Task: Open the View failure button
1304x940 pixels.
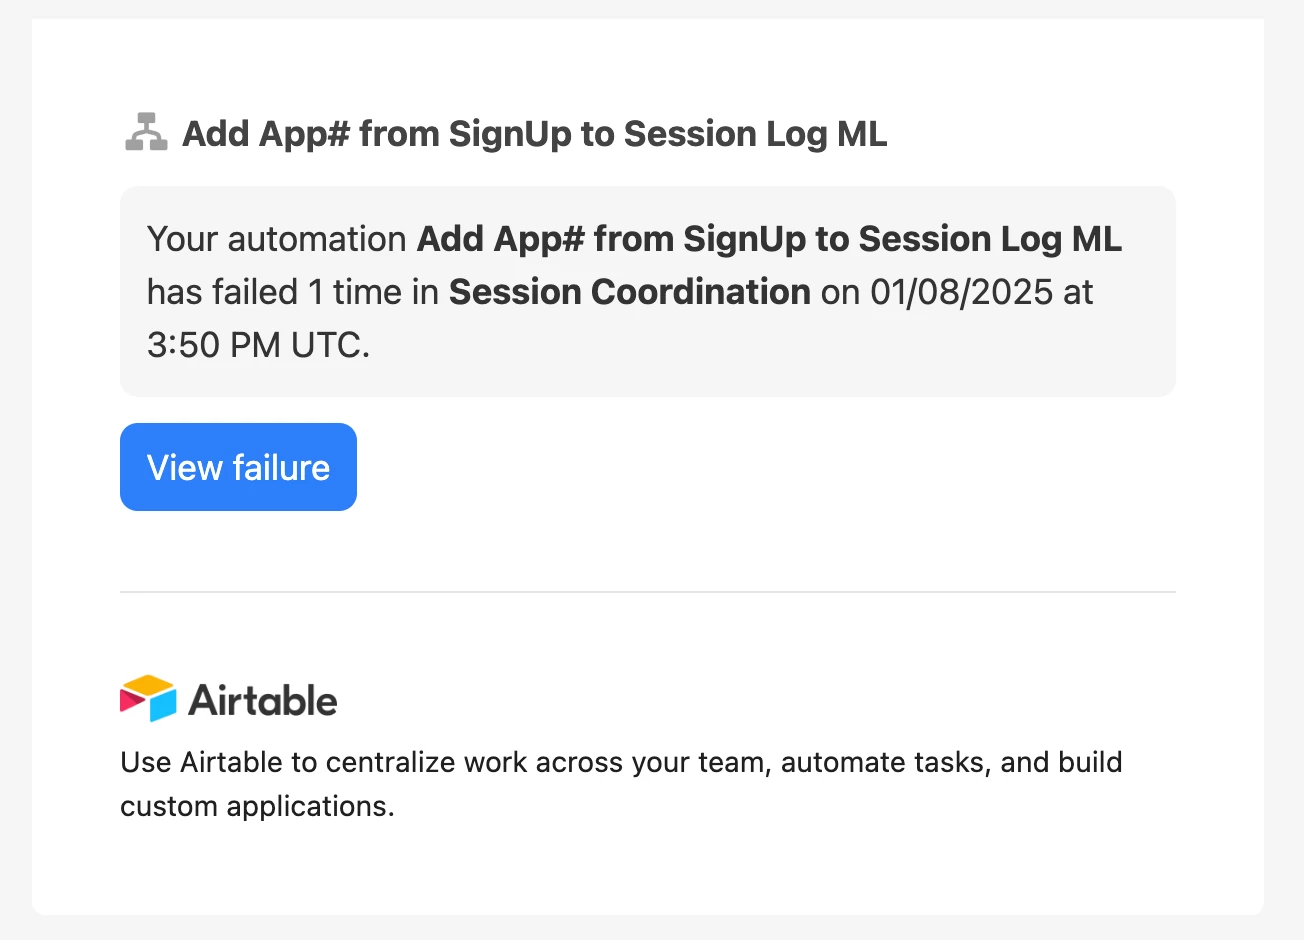Action: coord(238,467)
